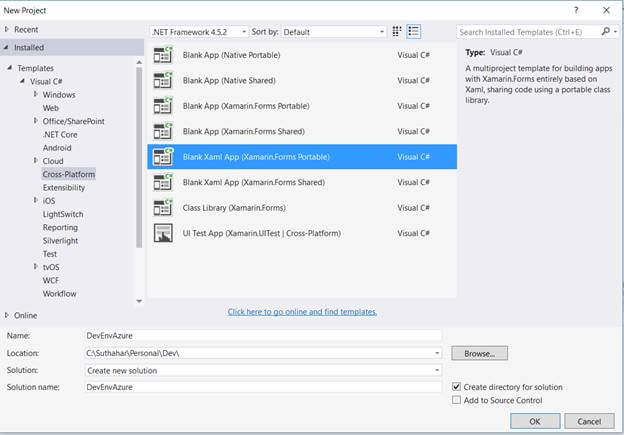The image size is (624, 435).
Task: Click the Blank App (Xamarin.Forms Portable) template icon
Action: point(163,106)
